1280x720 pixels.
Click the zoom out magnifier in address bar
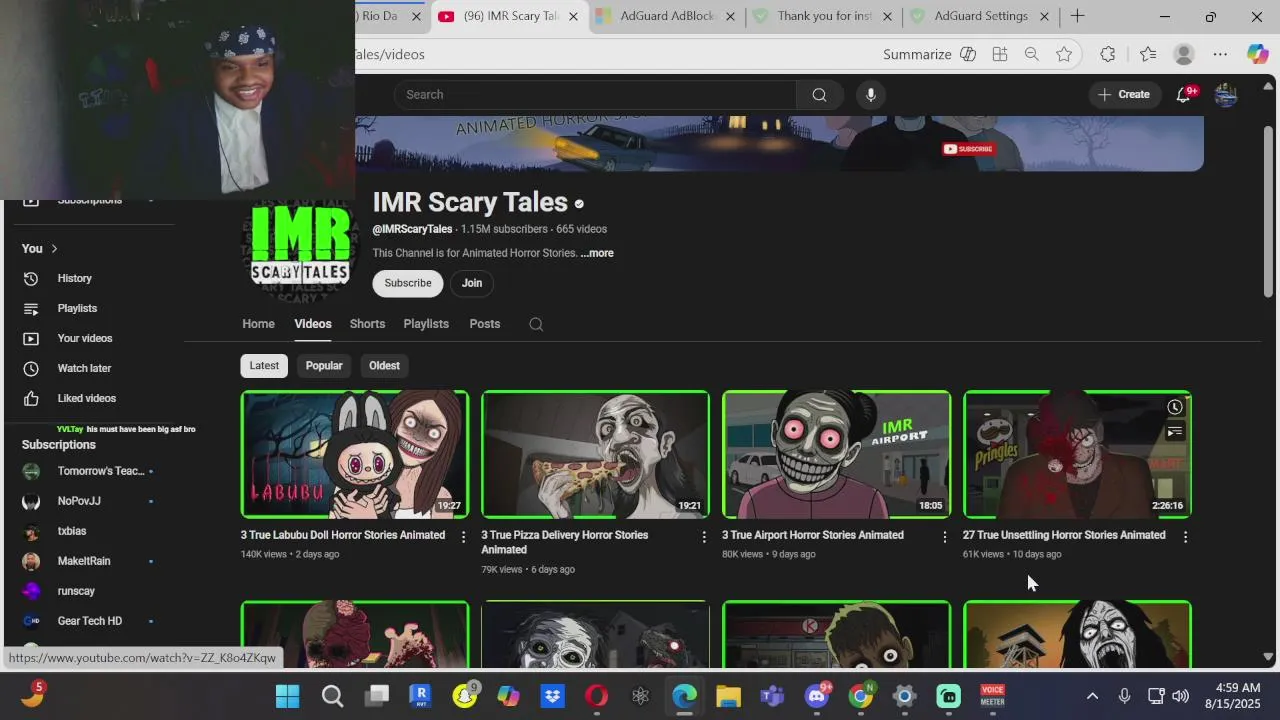(1032, 54)
